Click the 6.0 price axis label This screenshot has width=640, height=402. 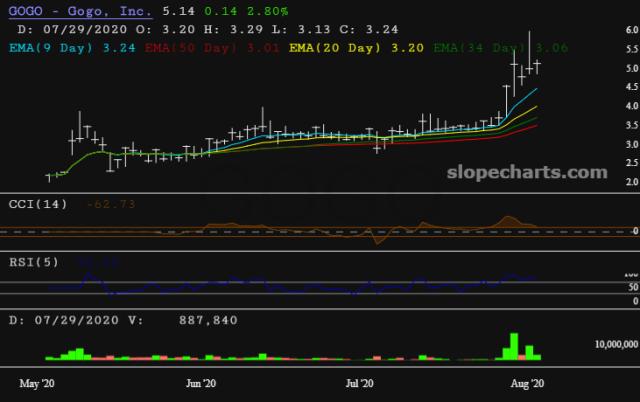click(x=632, y=30)
